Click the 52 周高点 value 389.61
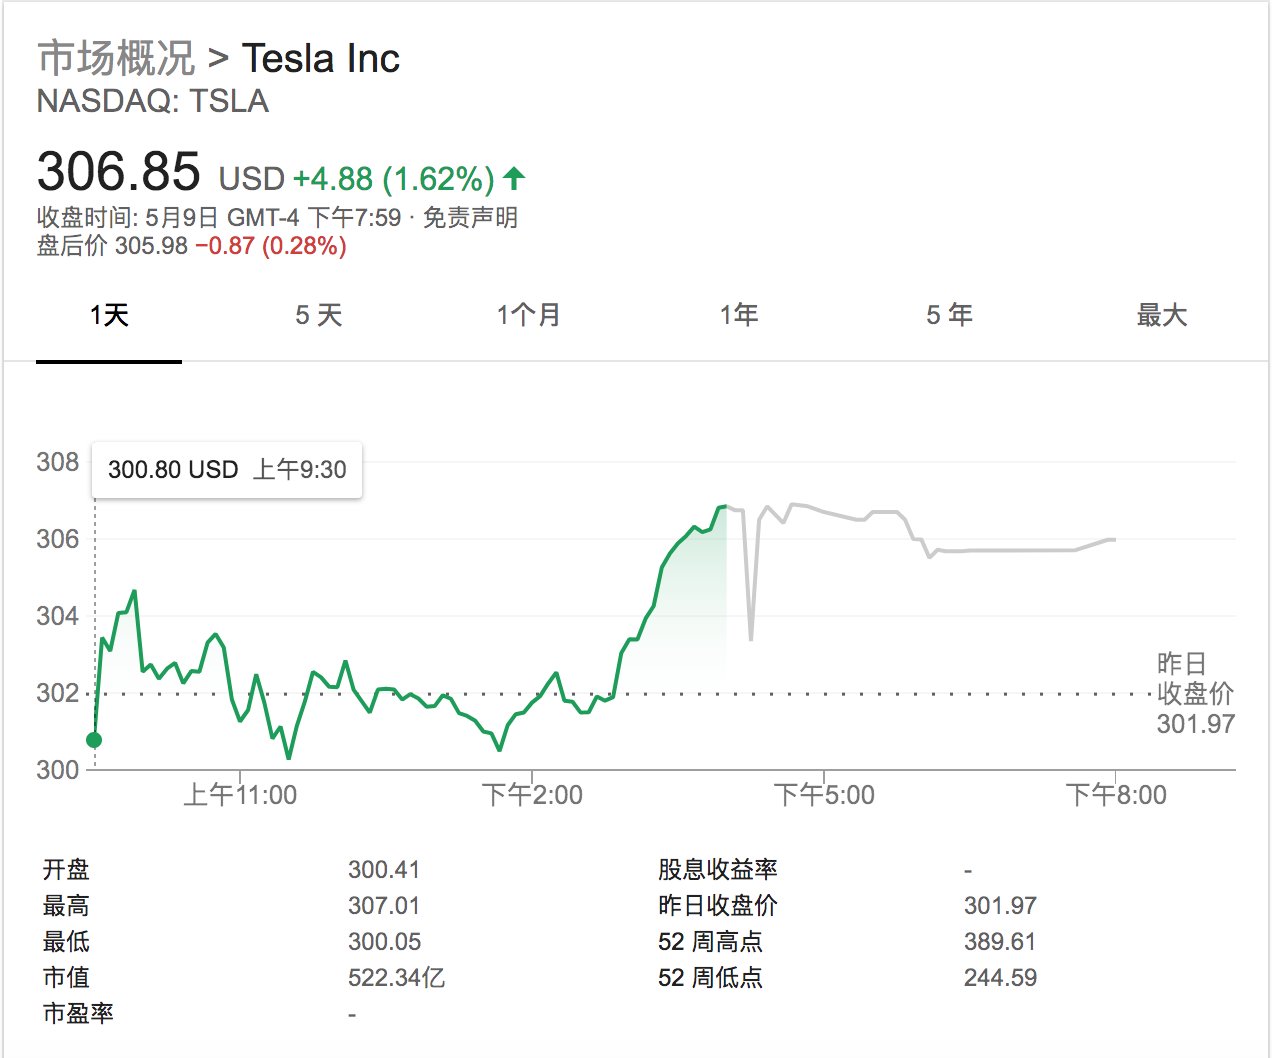Screen dimensions: 1272x1058 coord(1001,941)
